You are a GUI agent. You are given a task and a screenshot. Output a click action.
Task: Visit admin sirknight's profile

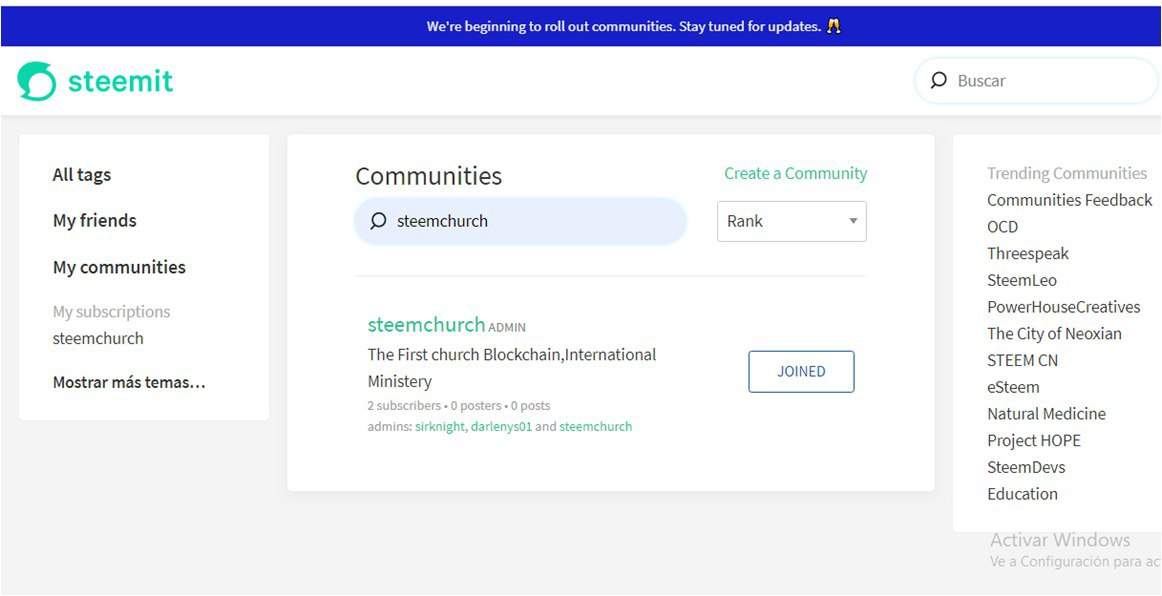439,427
